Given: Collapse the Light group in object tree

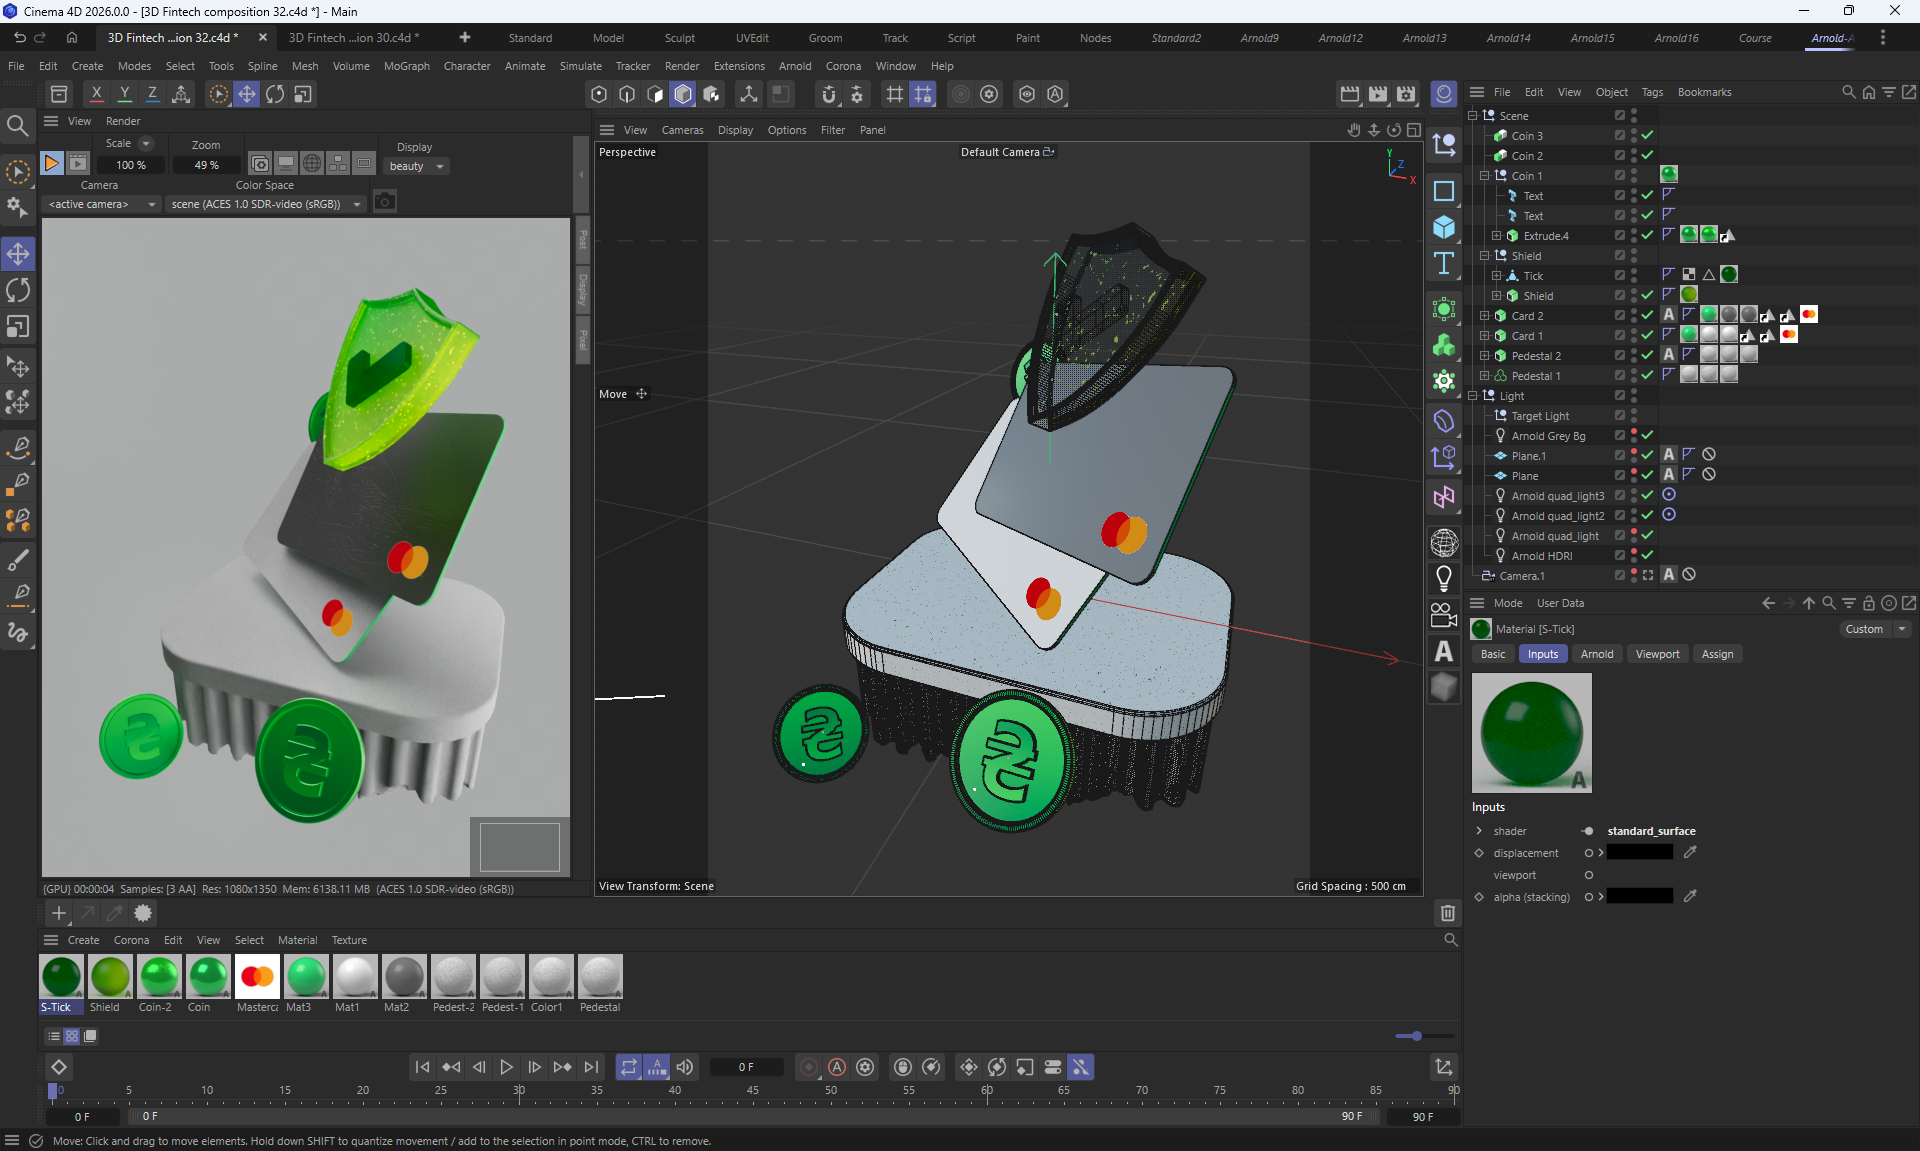Looking at the screenshot, I should point(1473,396).
